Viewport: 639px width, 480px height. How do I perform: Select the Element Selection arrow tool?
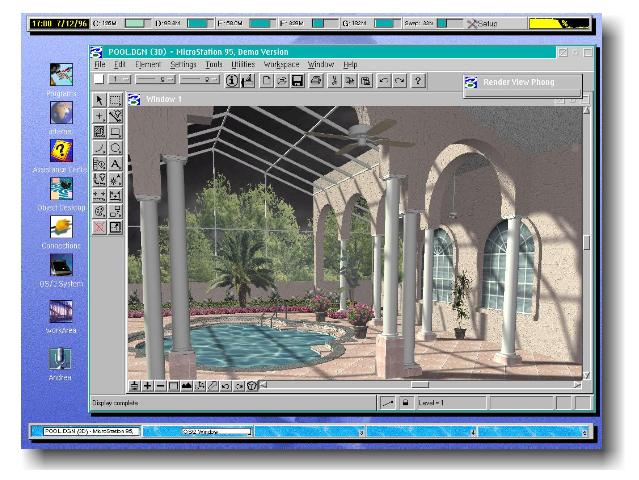click(x=98, y=99)
